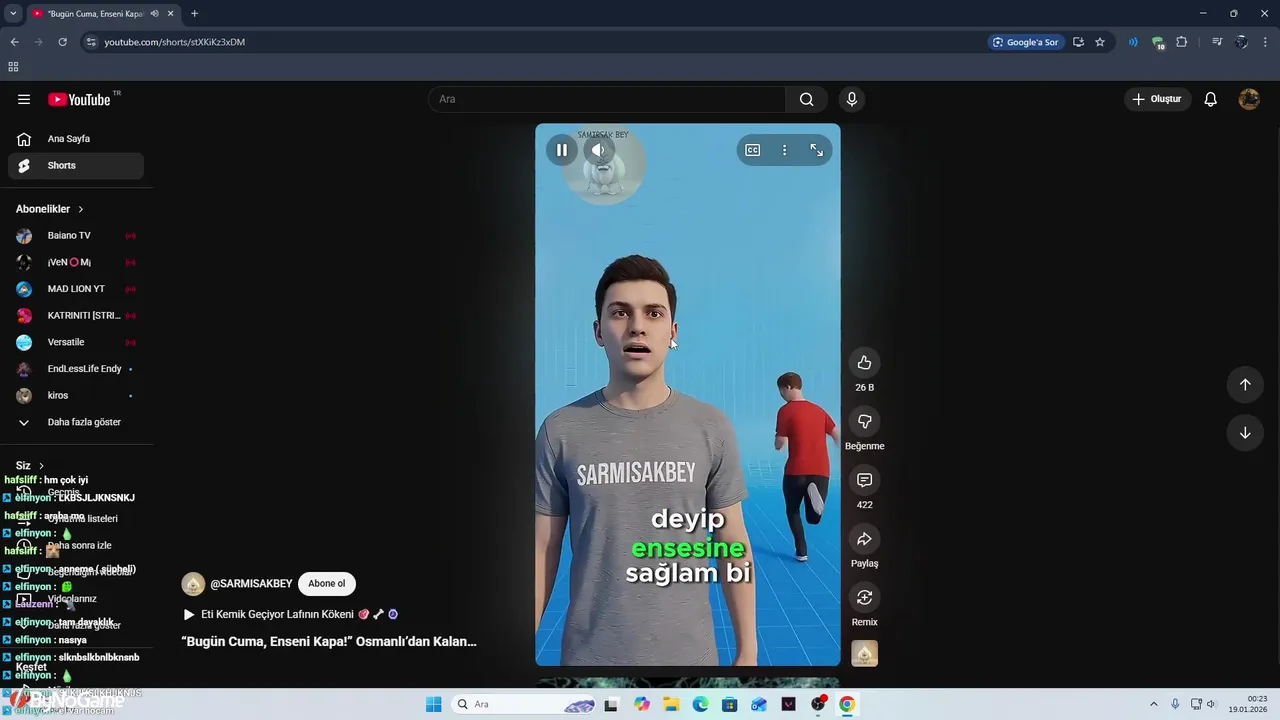1280x720 pixels.
Task: Go to next Short with down arrow
Action: tap(1245, 433)
